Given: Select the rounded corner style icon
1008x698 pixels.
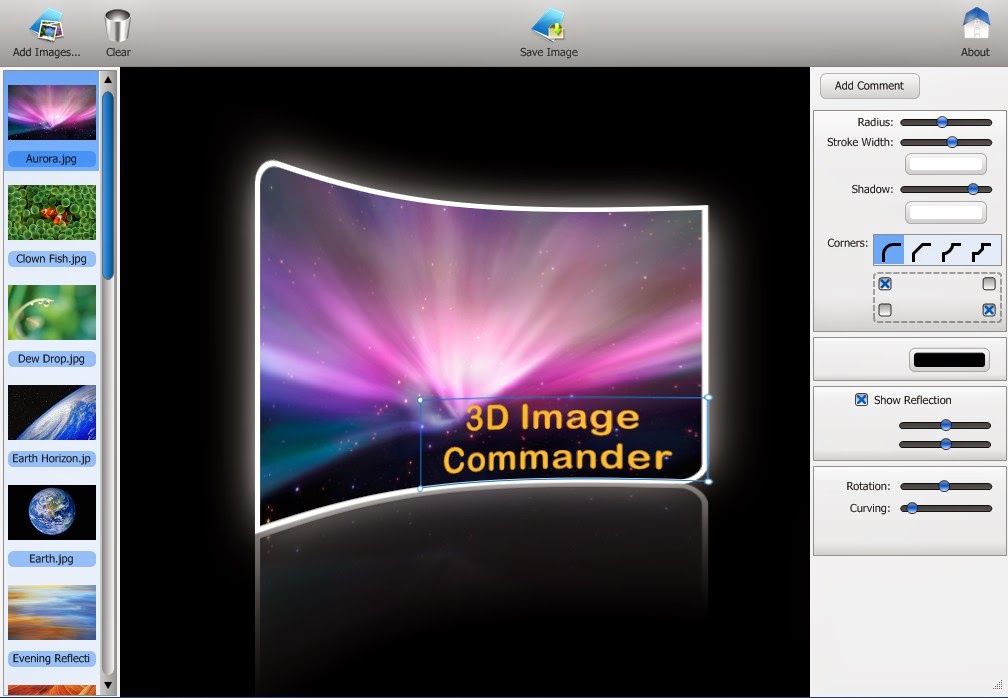Looking at the screenshot, I should 890,251.
